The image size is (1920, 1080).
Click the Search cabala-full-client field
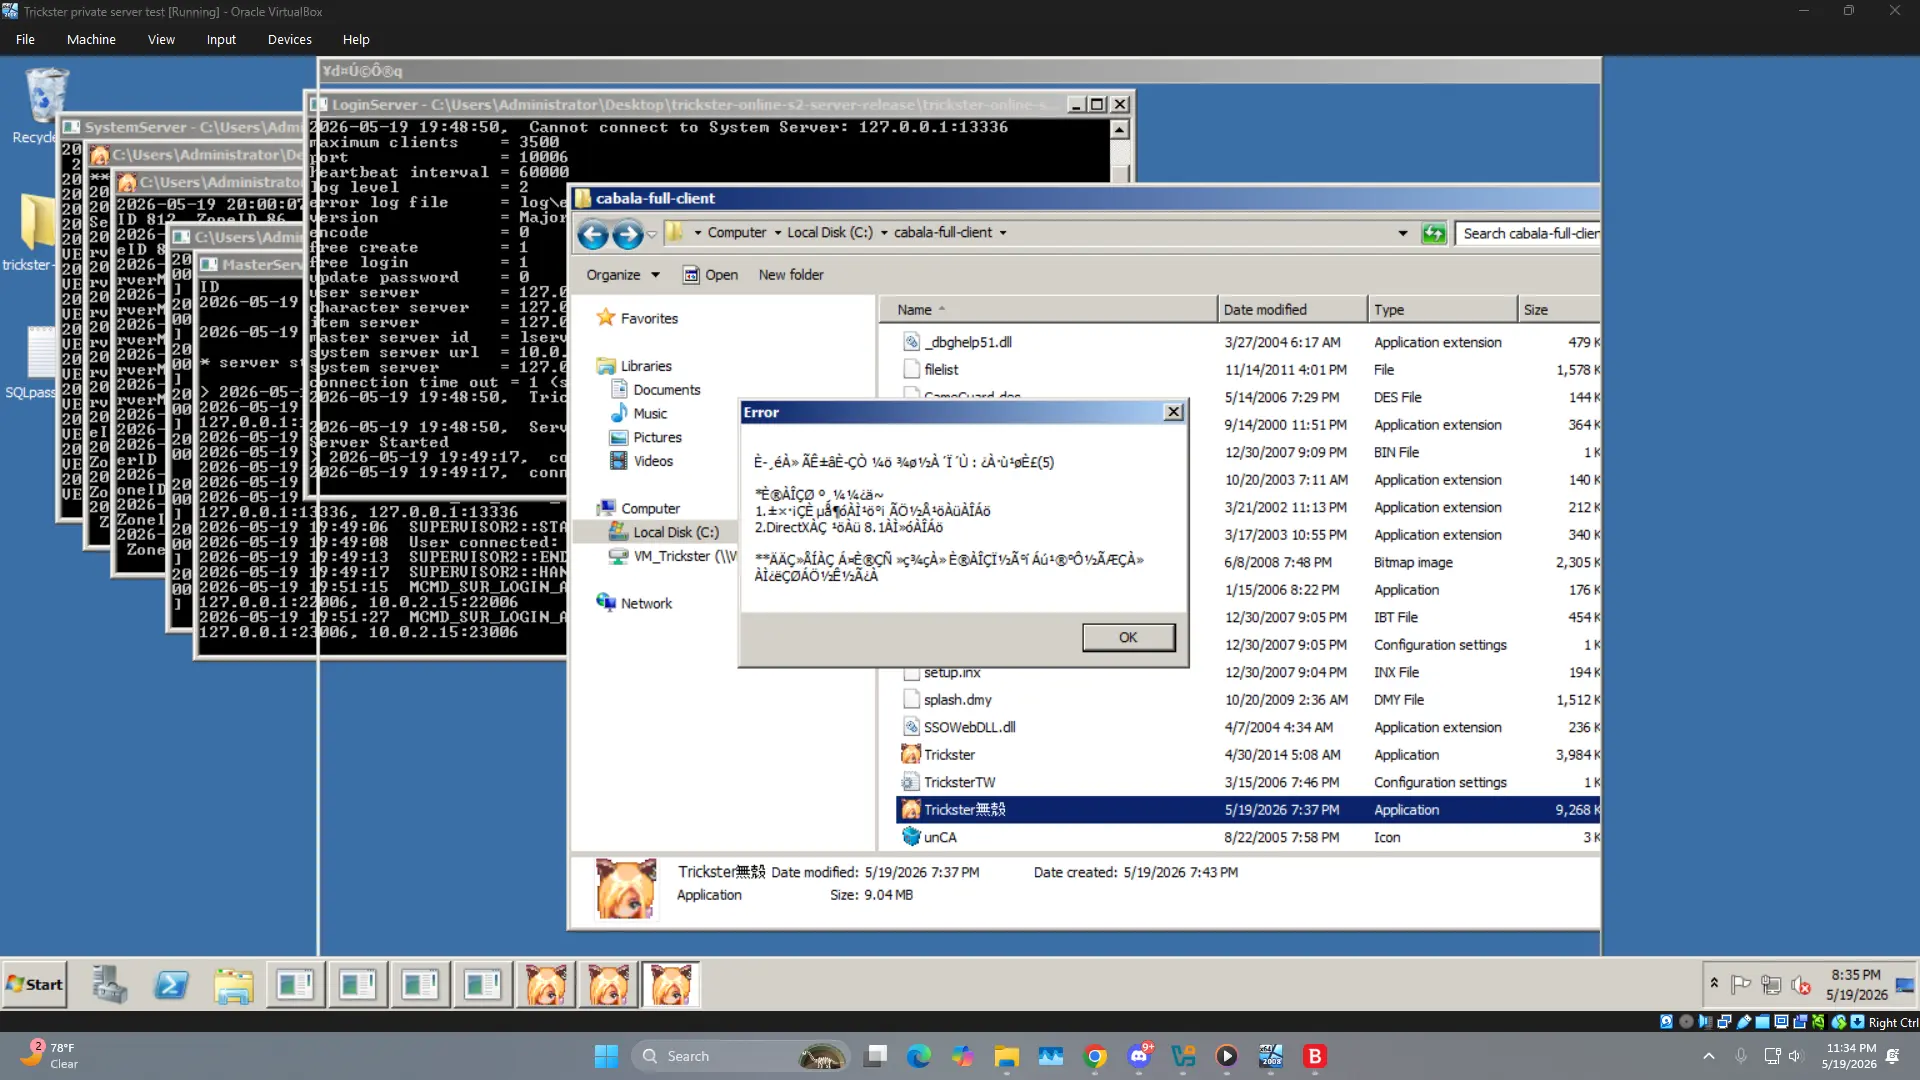click(x=1527, y=233)
